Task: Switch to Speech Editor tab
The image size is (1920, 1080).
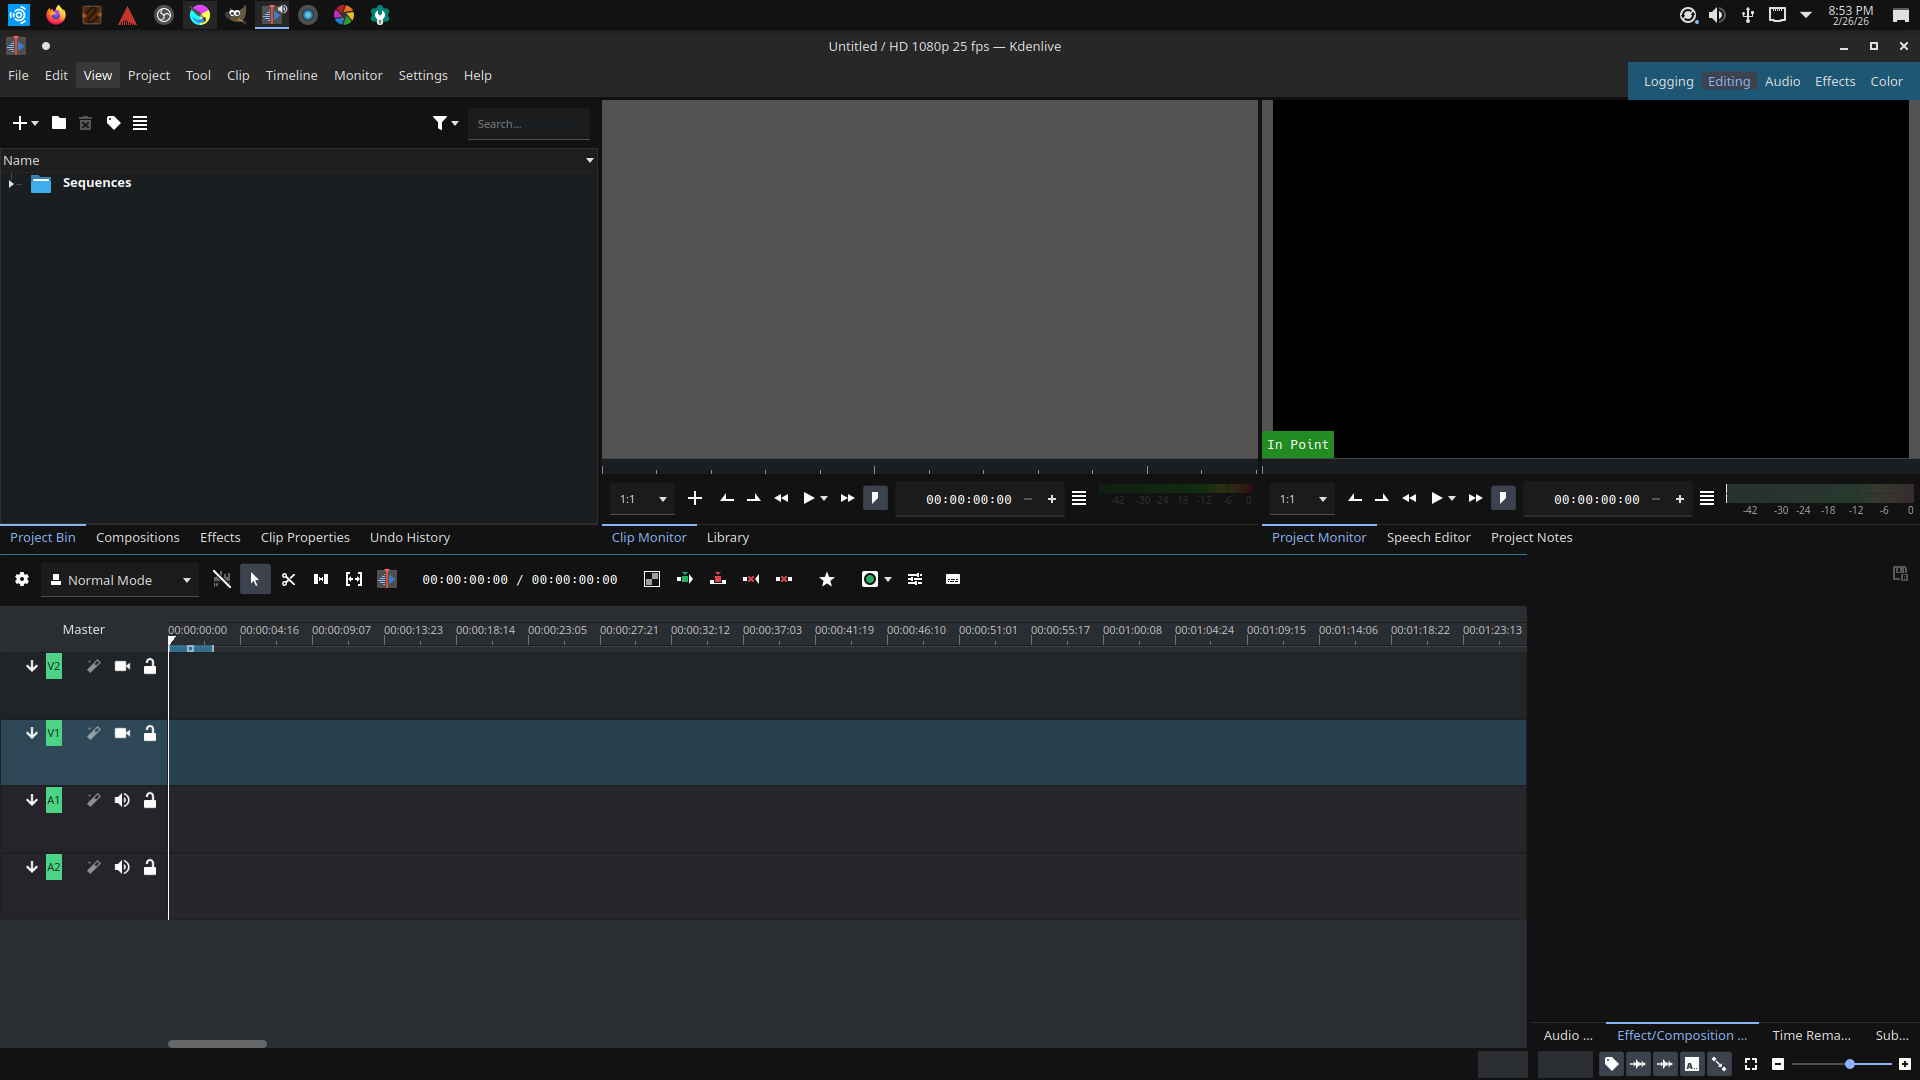Action: 1428,538
